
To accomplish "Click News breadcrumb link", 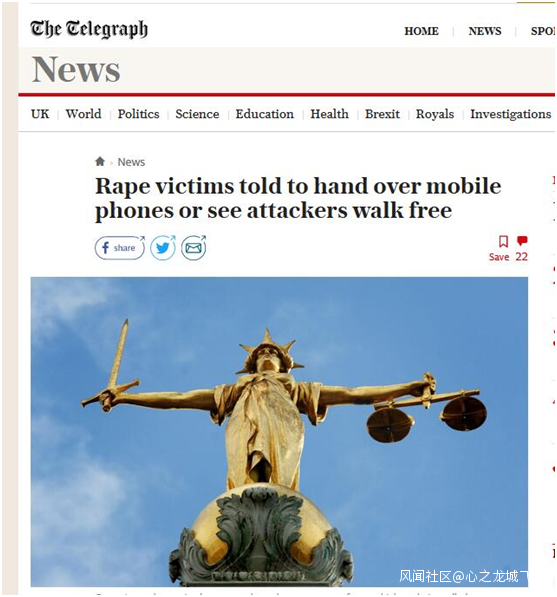I will 131,162.
